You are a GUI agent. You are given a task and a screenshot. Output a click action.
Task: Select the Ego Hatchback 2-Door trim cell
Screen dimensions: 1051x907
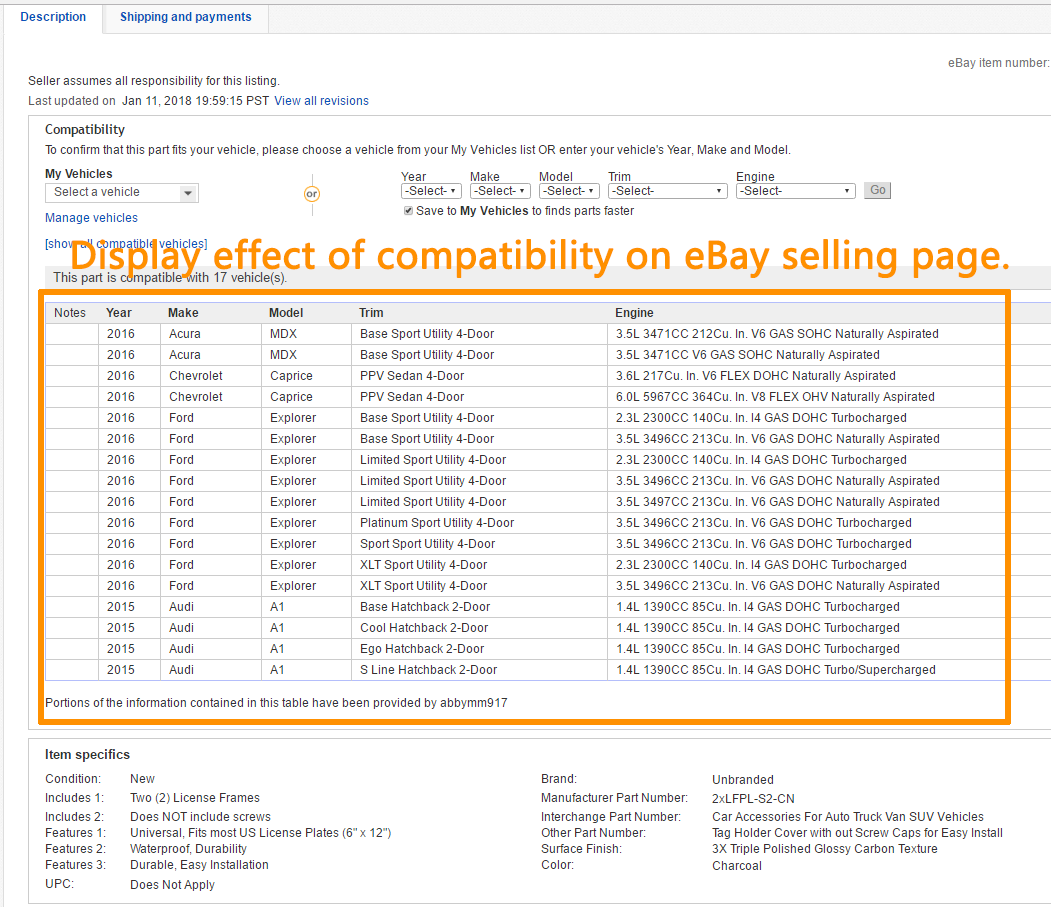pos(422,649)
